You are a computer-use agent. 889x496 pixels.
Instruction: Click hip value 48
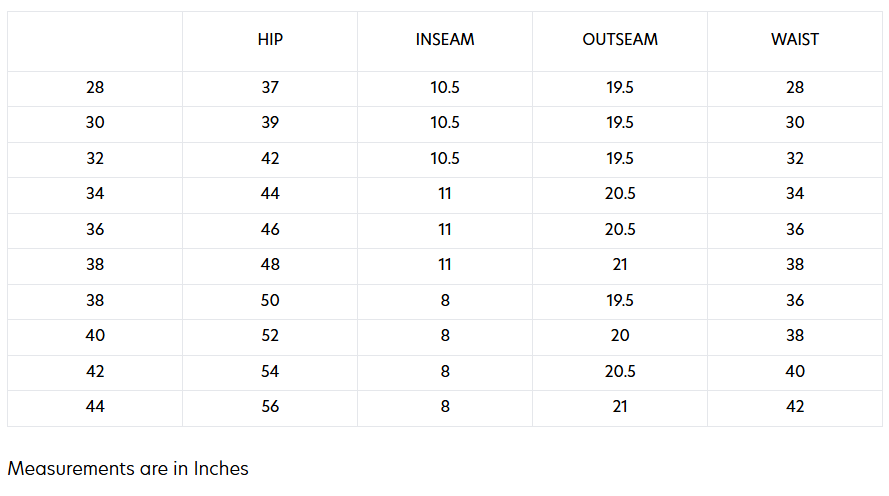[x=270, y=265]
